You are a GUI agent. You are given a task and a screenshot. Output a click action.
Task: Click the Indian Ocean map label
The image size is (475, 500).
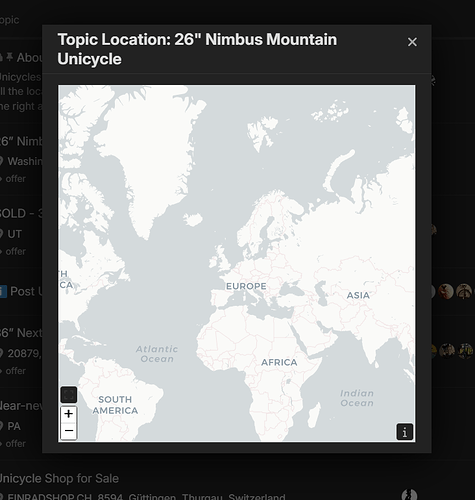357,398
